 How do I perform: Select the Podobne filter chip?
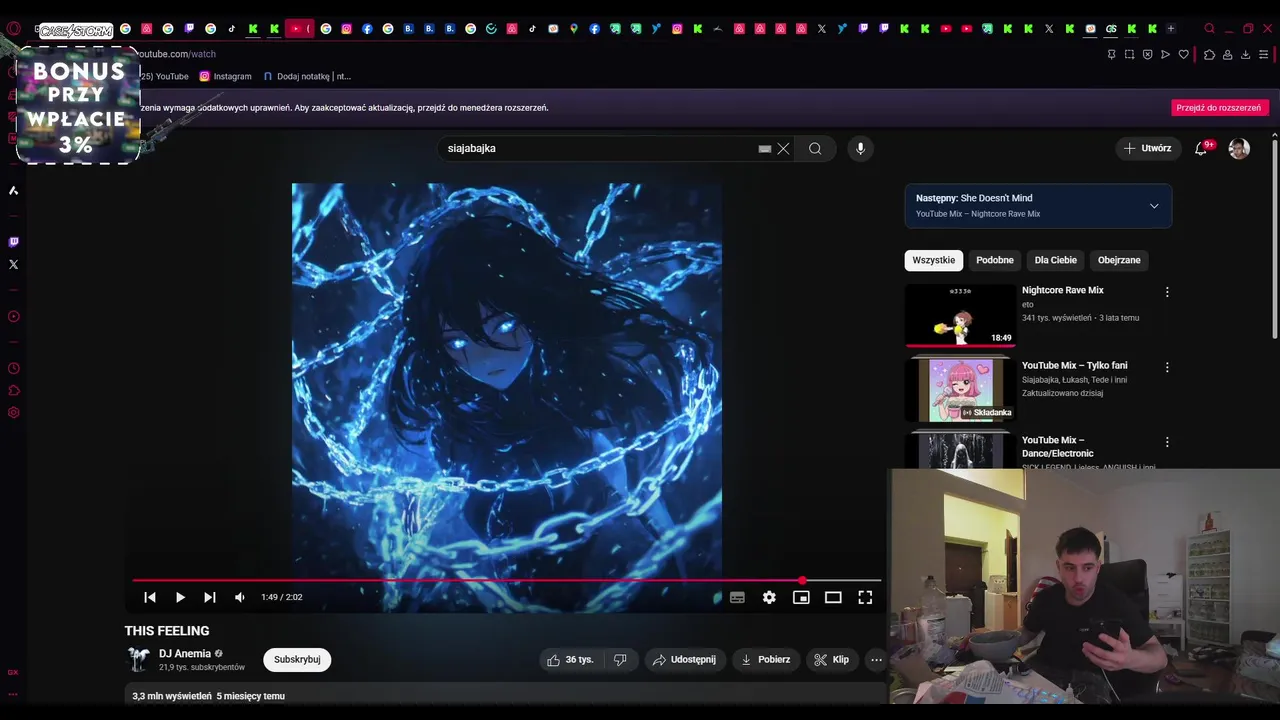(995, 260)
